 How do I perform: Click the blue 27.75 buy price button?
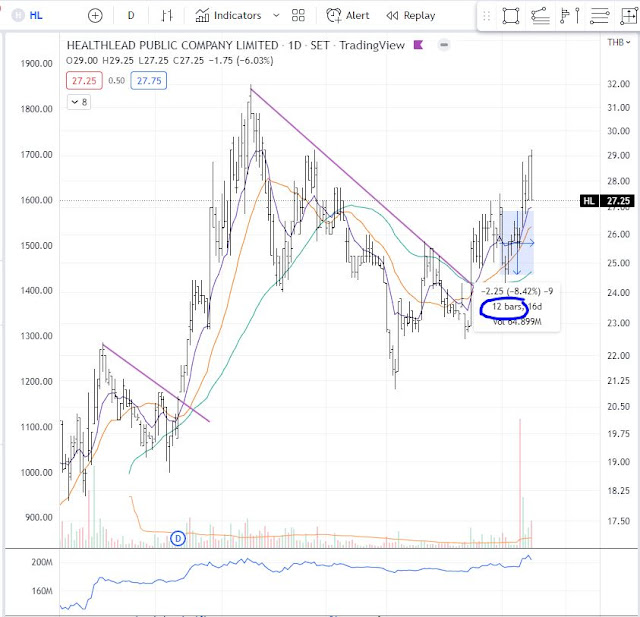click(x=149, y=81)
